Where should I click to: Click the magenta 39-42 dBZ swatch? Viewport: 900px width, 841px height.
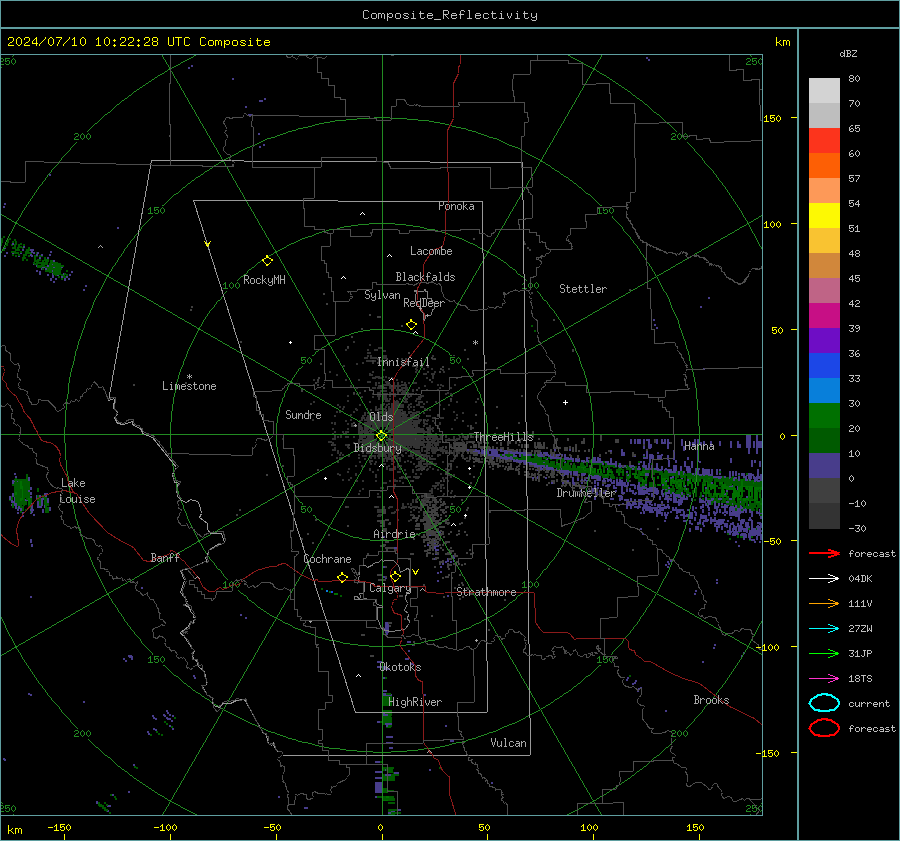click(x=824, y=316)
